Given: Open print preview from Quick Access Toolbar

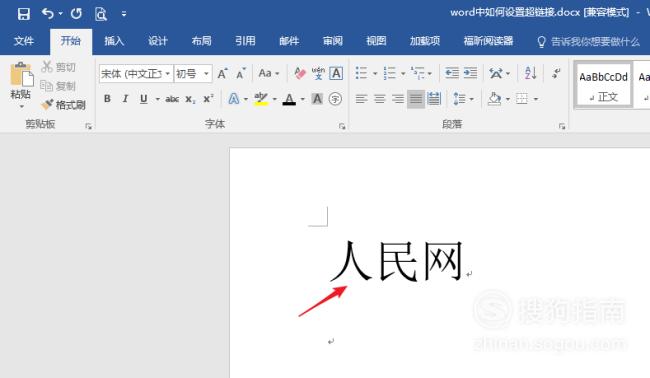Looking at the screenshot, I should [101, 14].
